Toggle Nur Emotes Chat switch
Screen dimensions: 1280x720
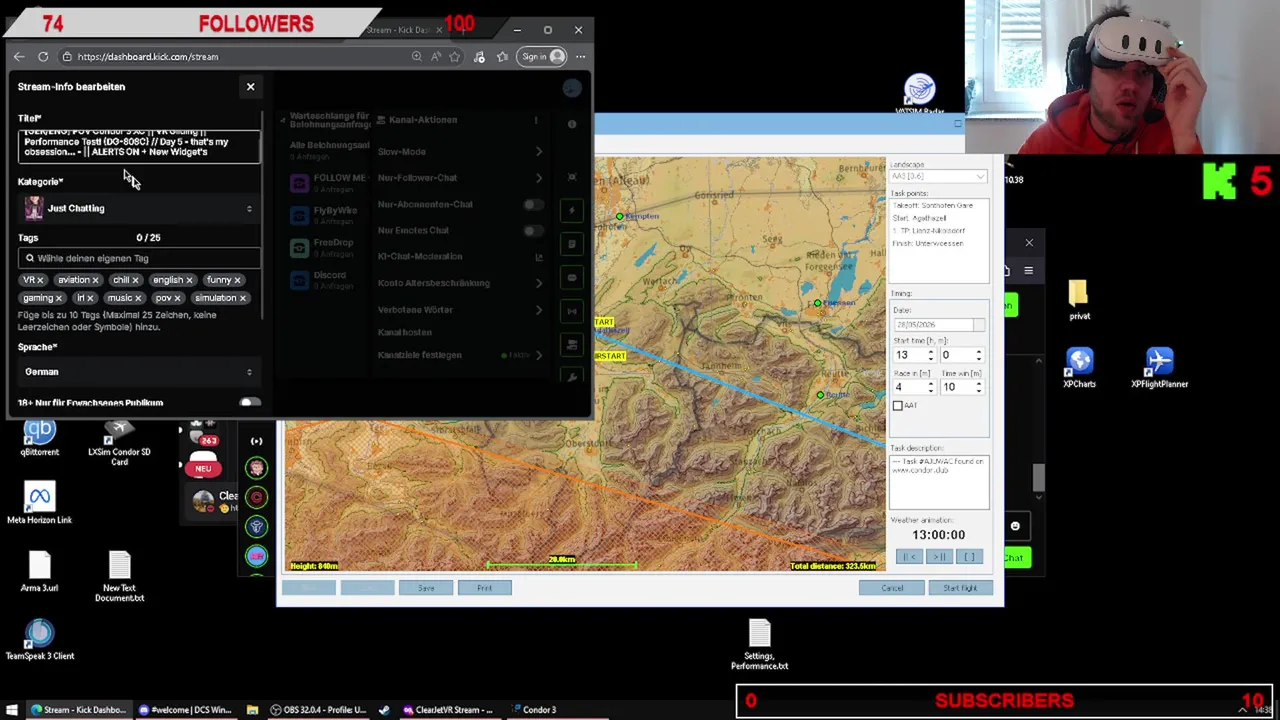point(534,231)
